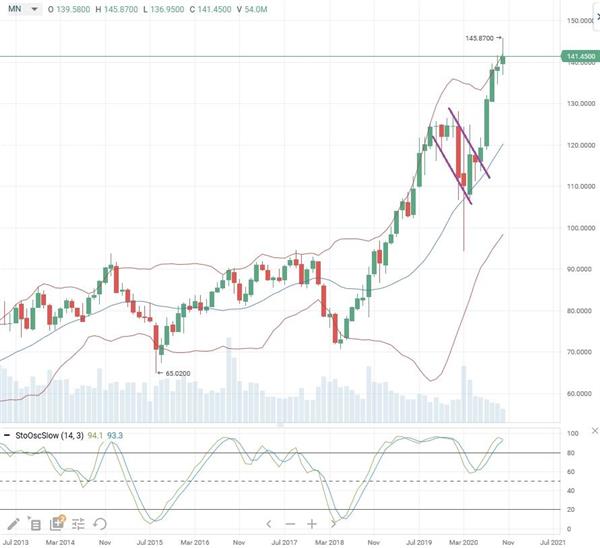Click the reset chart undo arrow
Screen dimensions: 600x548
(100, 524)
